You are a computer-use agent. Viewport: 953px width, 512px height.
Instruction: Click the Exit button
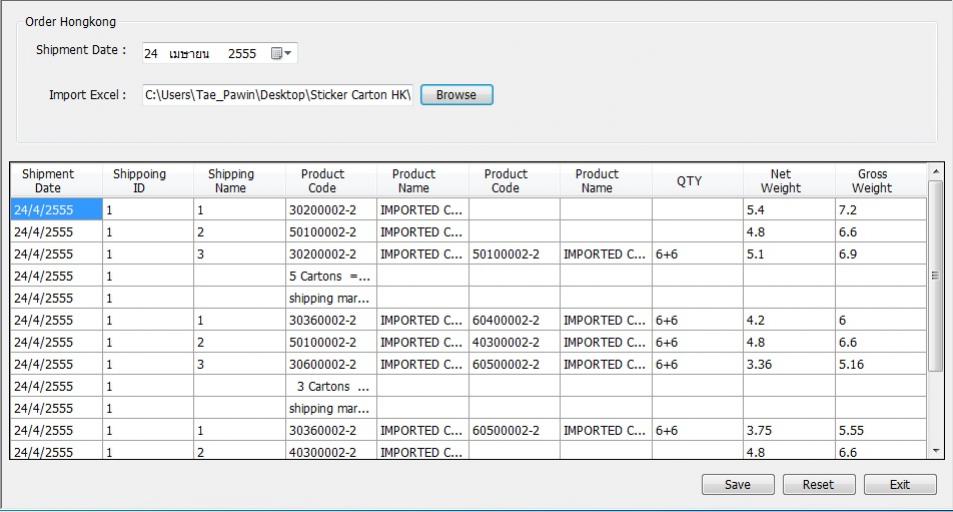[899, 485]
